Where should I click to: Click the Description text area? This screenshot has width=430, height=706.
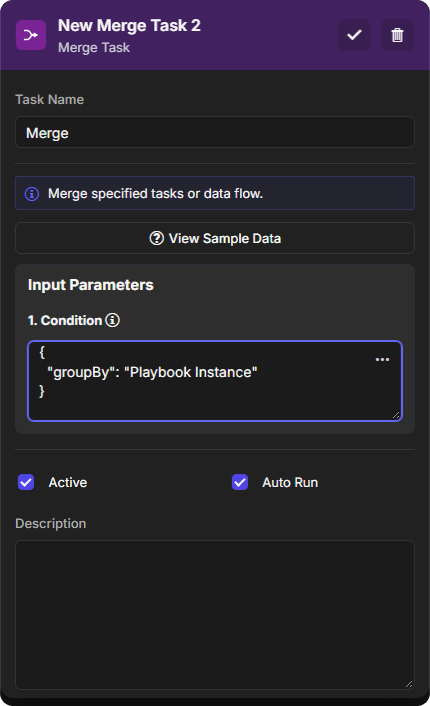coord(215,615)
